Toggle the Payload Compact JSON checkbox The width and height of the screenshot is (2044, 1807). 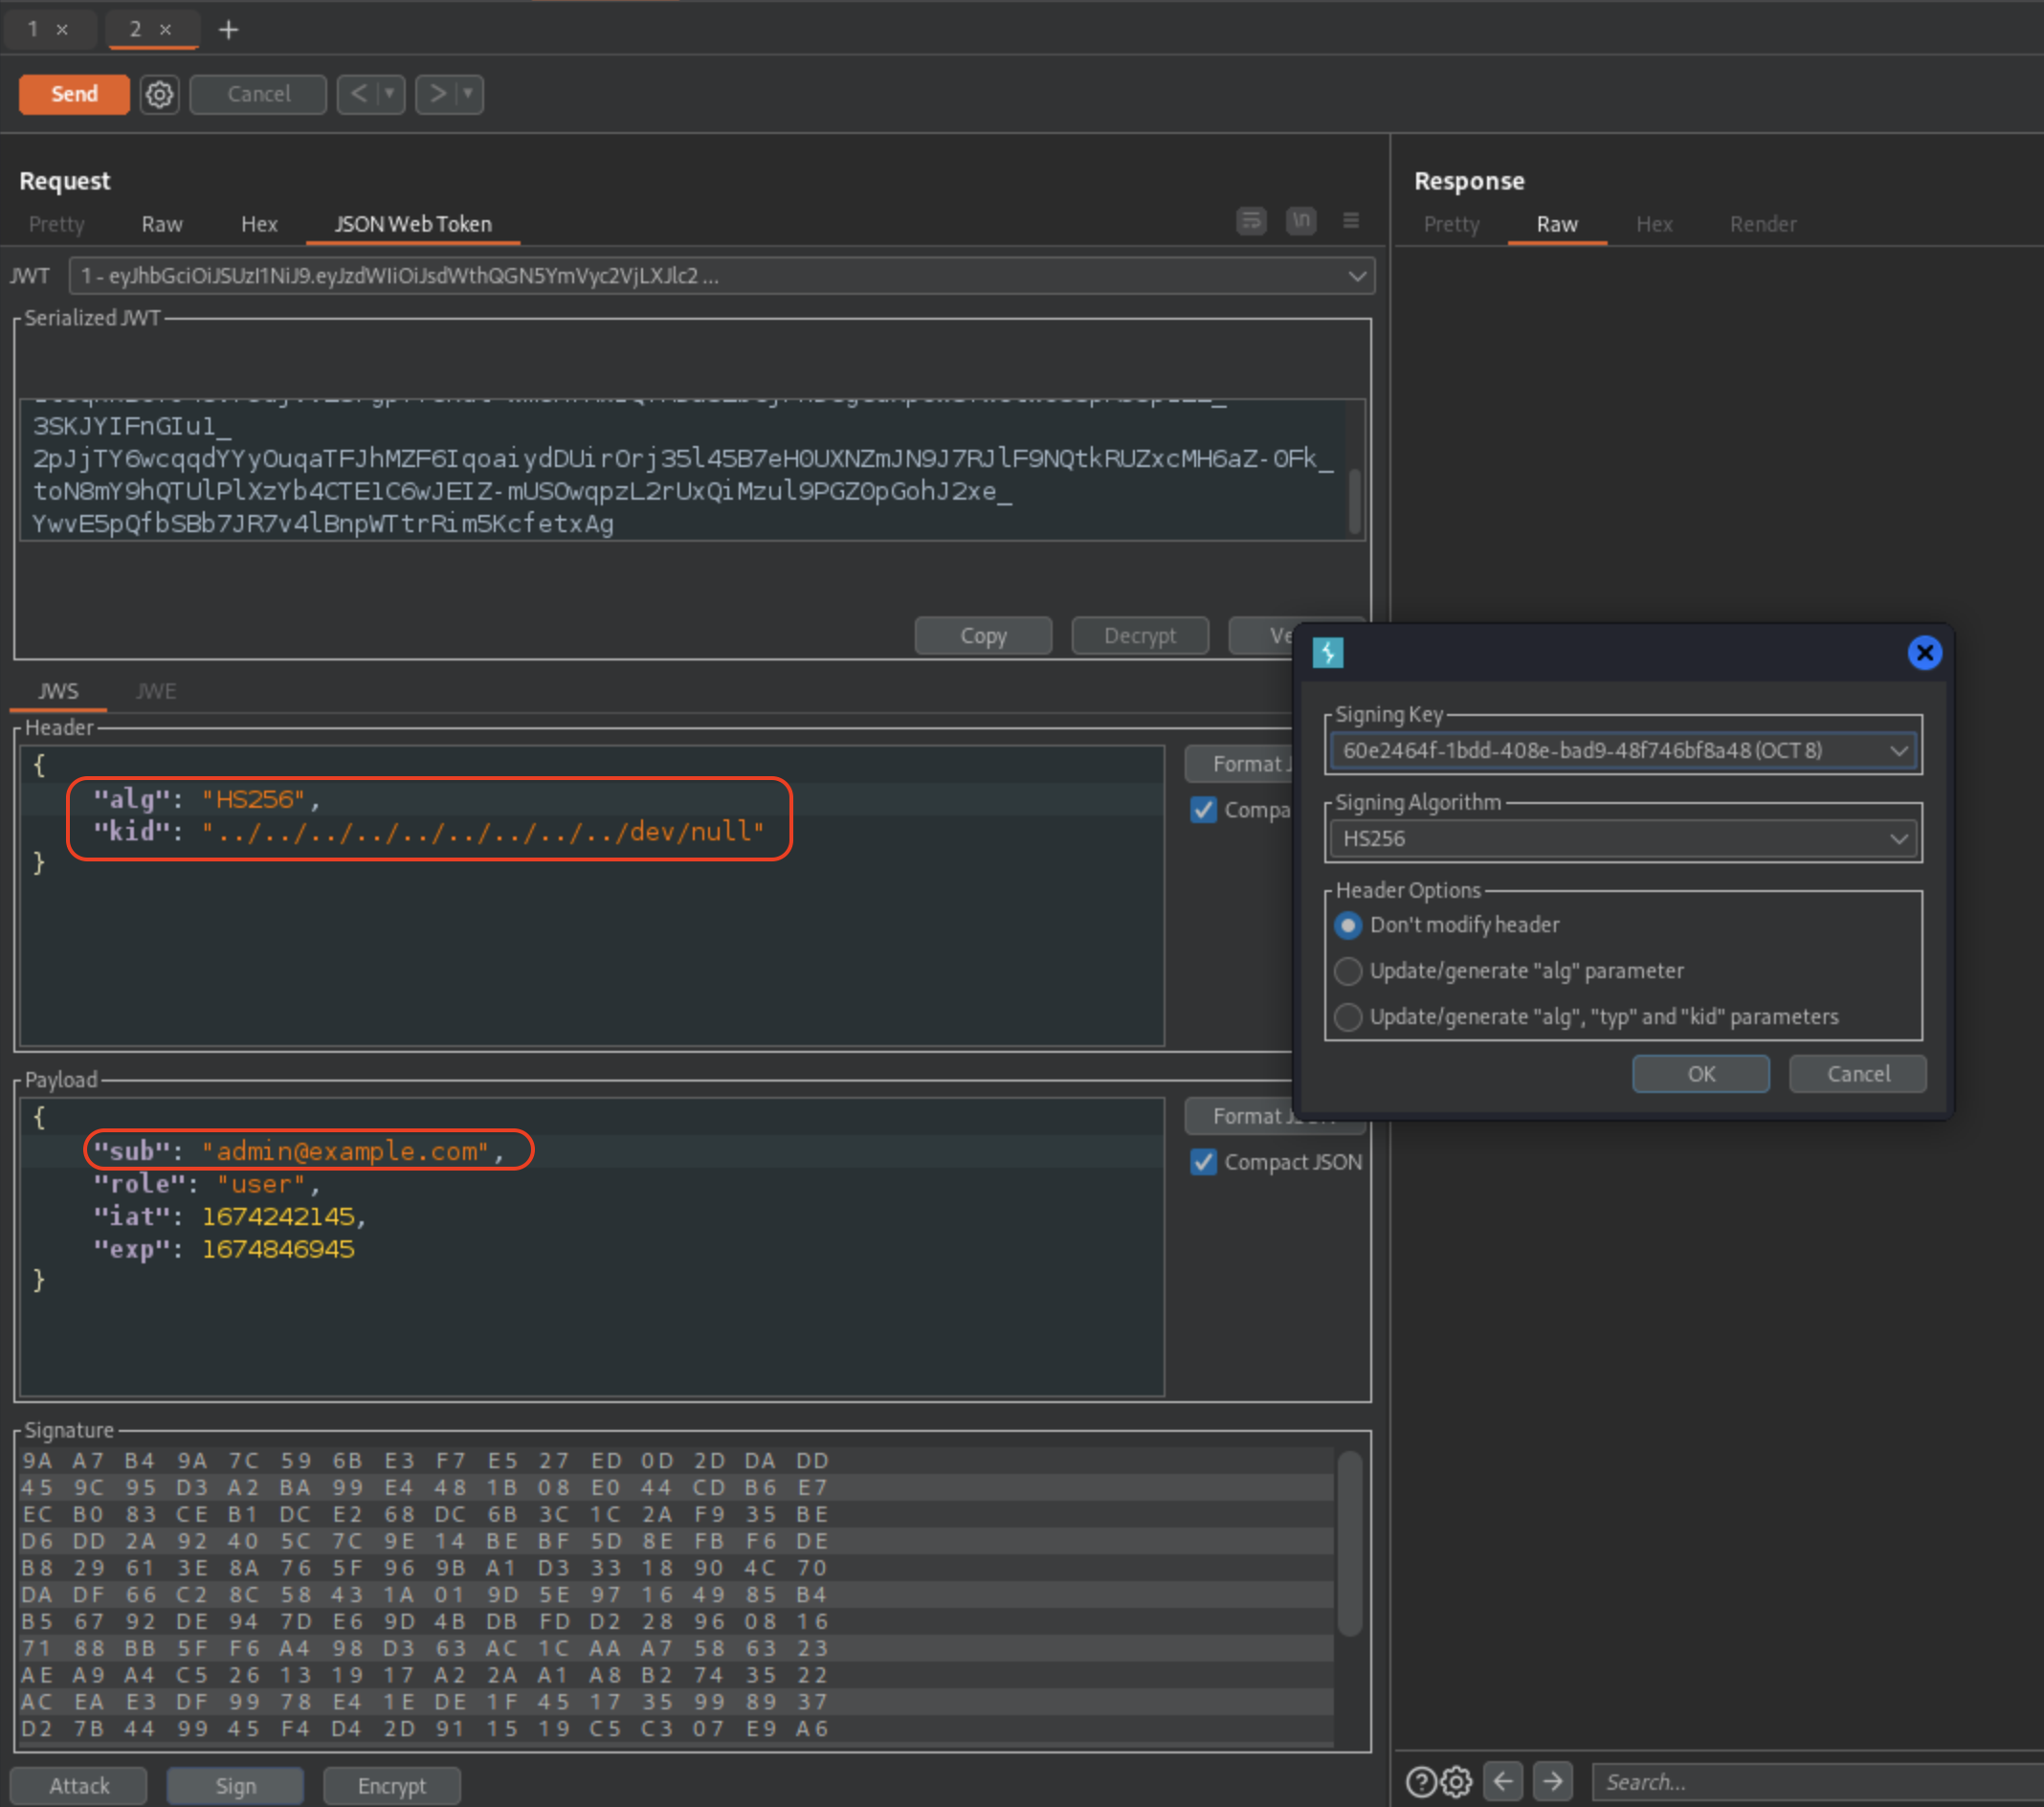click(1204, 1162)
